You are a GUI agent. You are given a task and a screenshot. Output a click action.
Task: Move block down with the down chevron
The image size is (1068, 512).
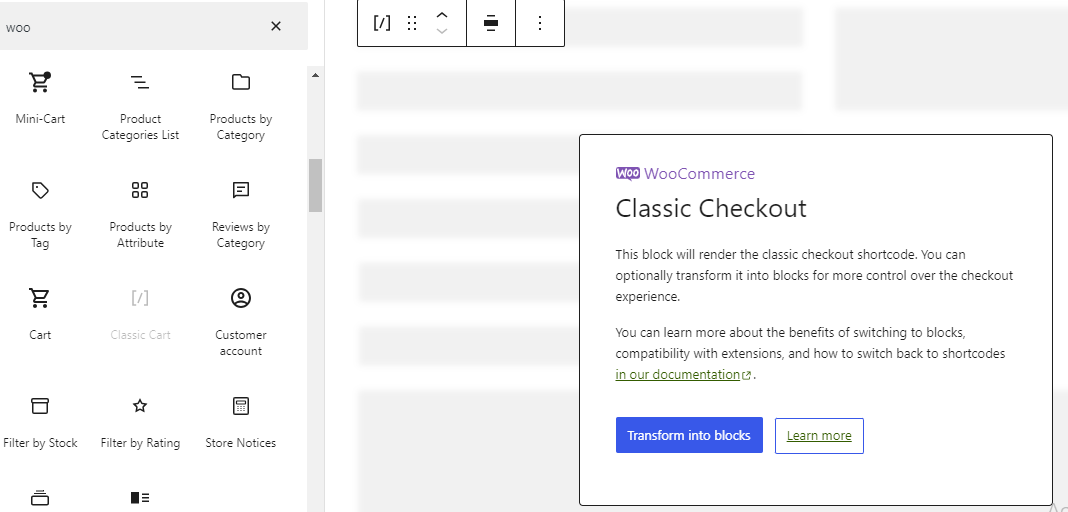(x=442, y=31)
